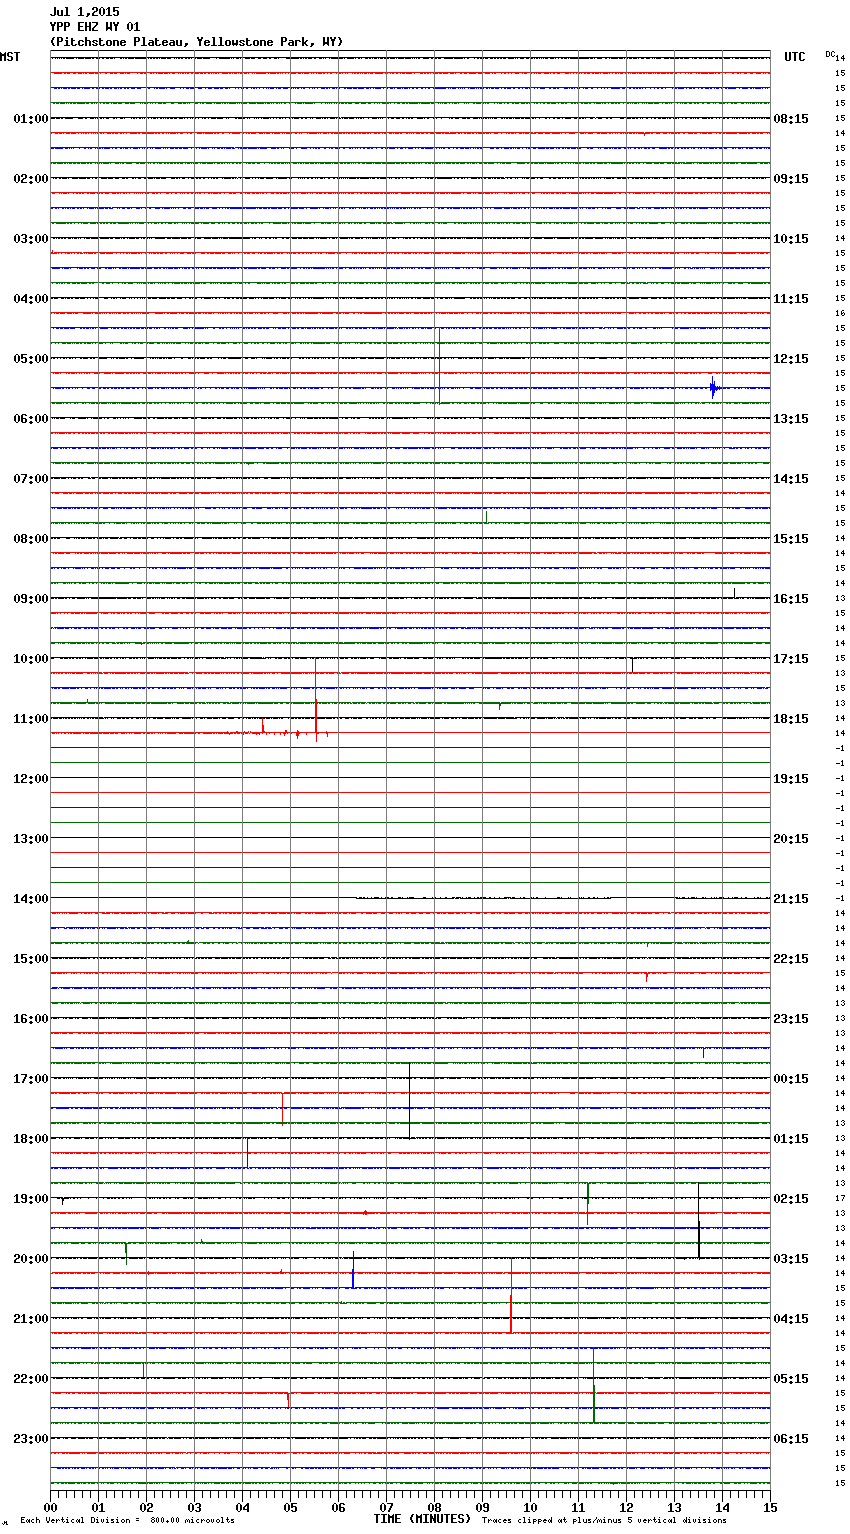850x1534 pixels.
Task: Click the 04:00 MST time label
Action: click(x=31, y=299)
